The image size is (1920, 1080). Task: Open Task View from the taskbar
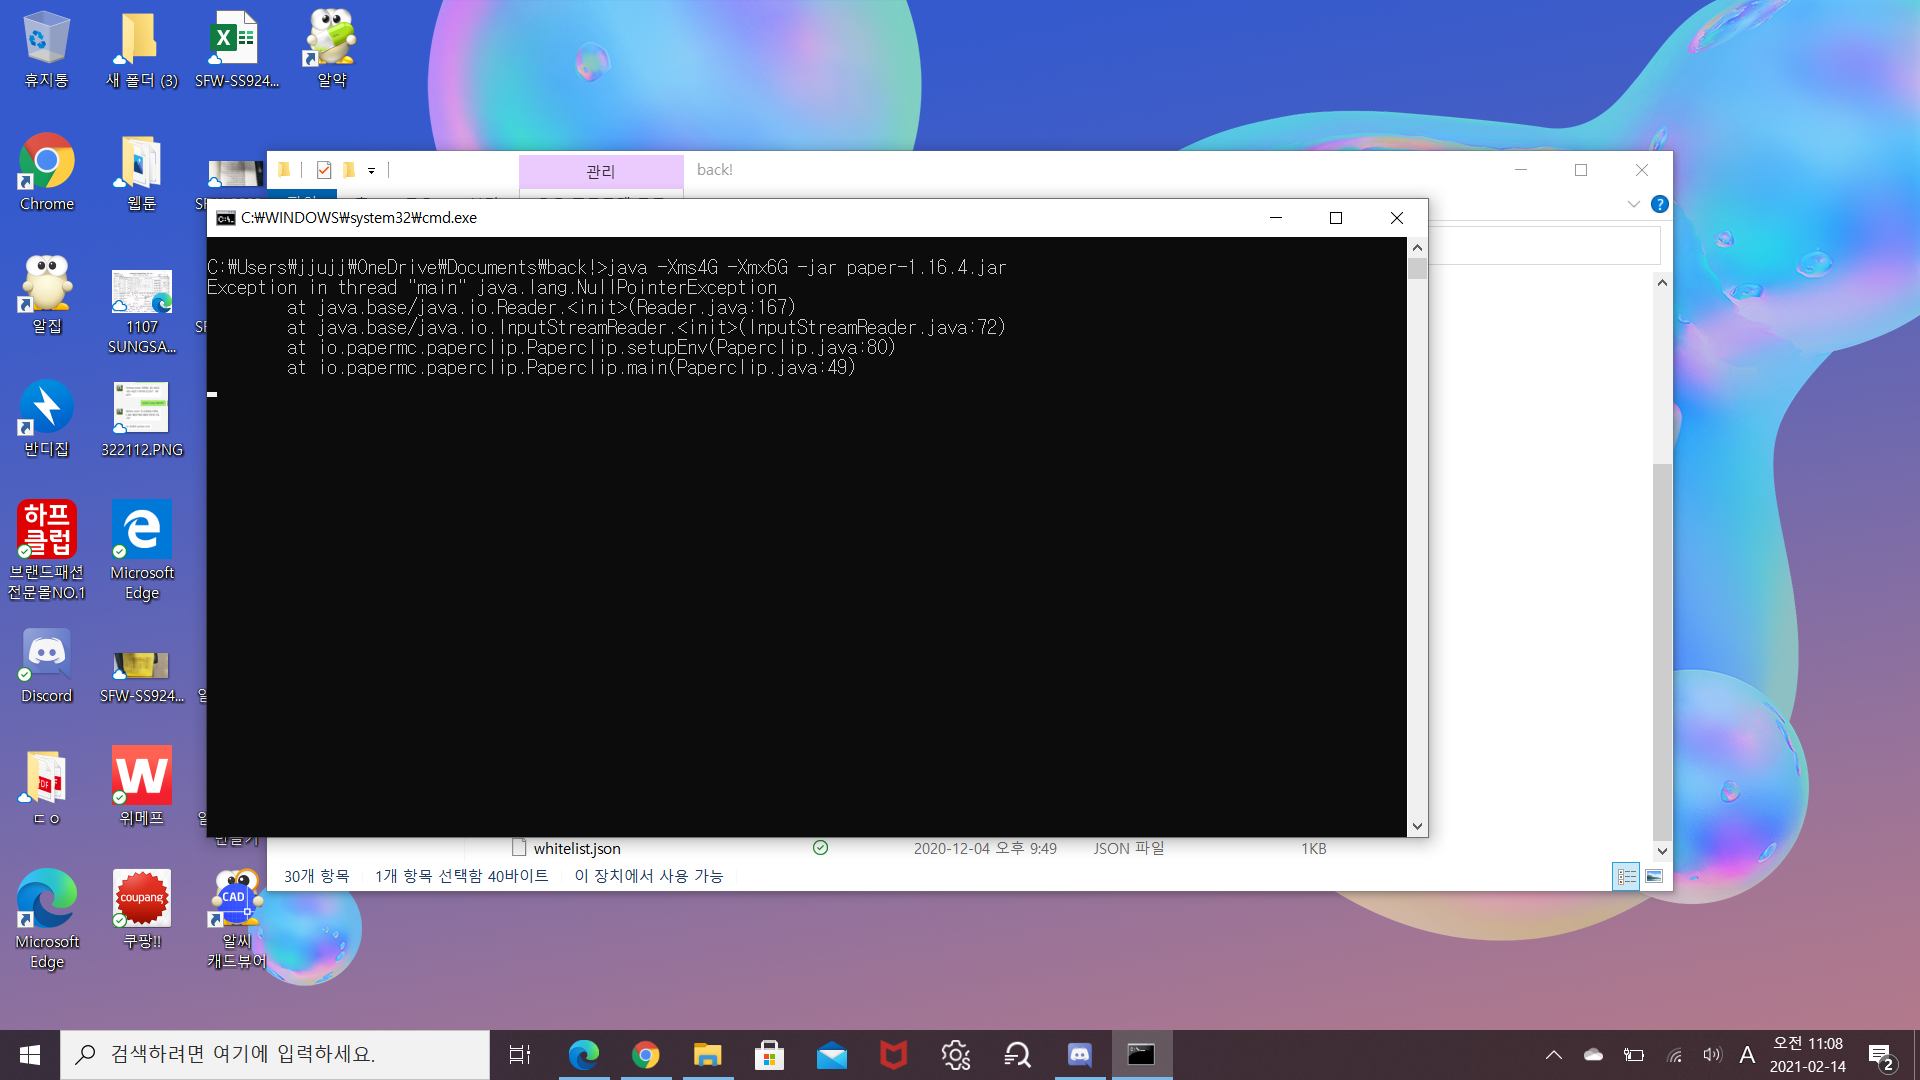(x=520, y=1055)
